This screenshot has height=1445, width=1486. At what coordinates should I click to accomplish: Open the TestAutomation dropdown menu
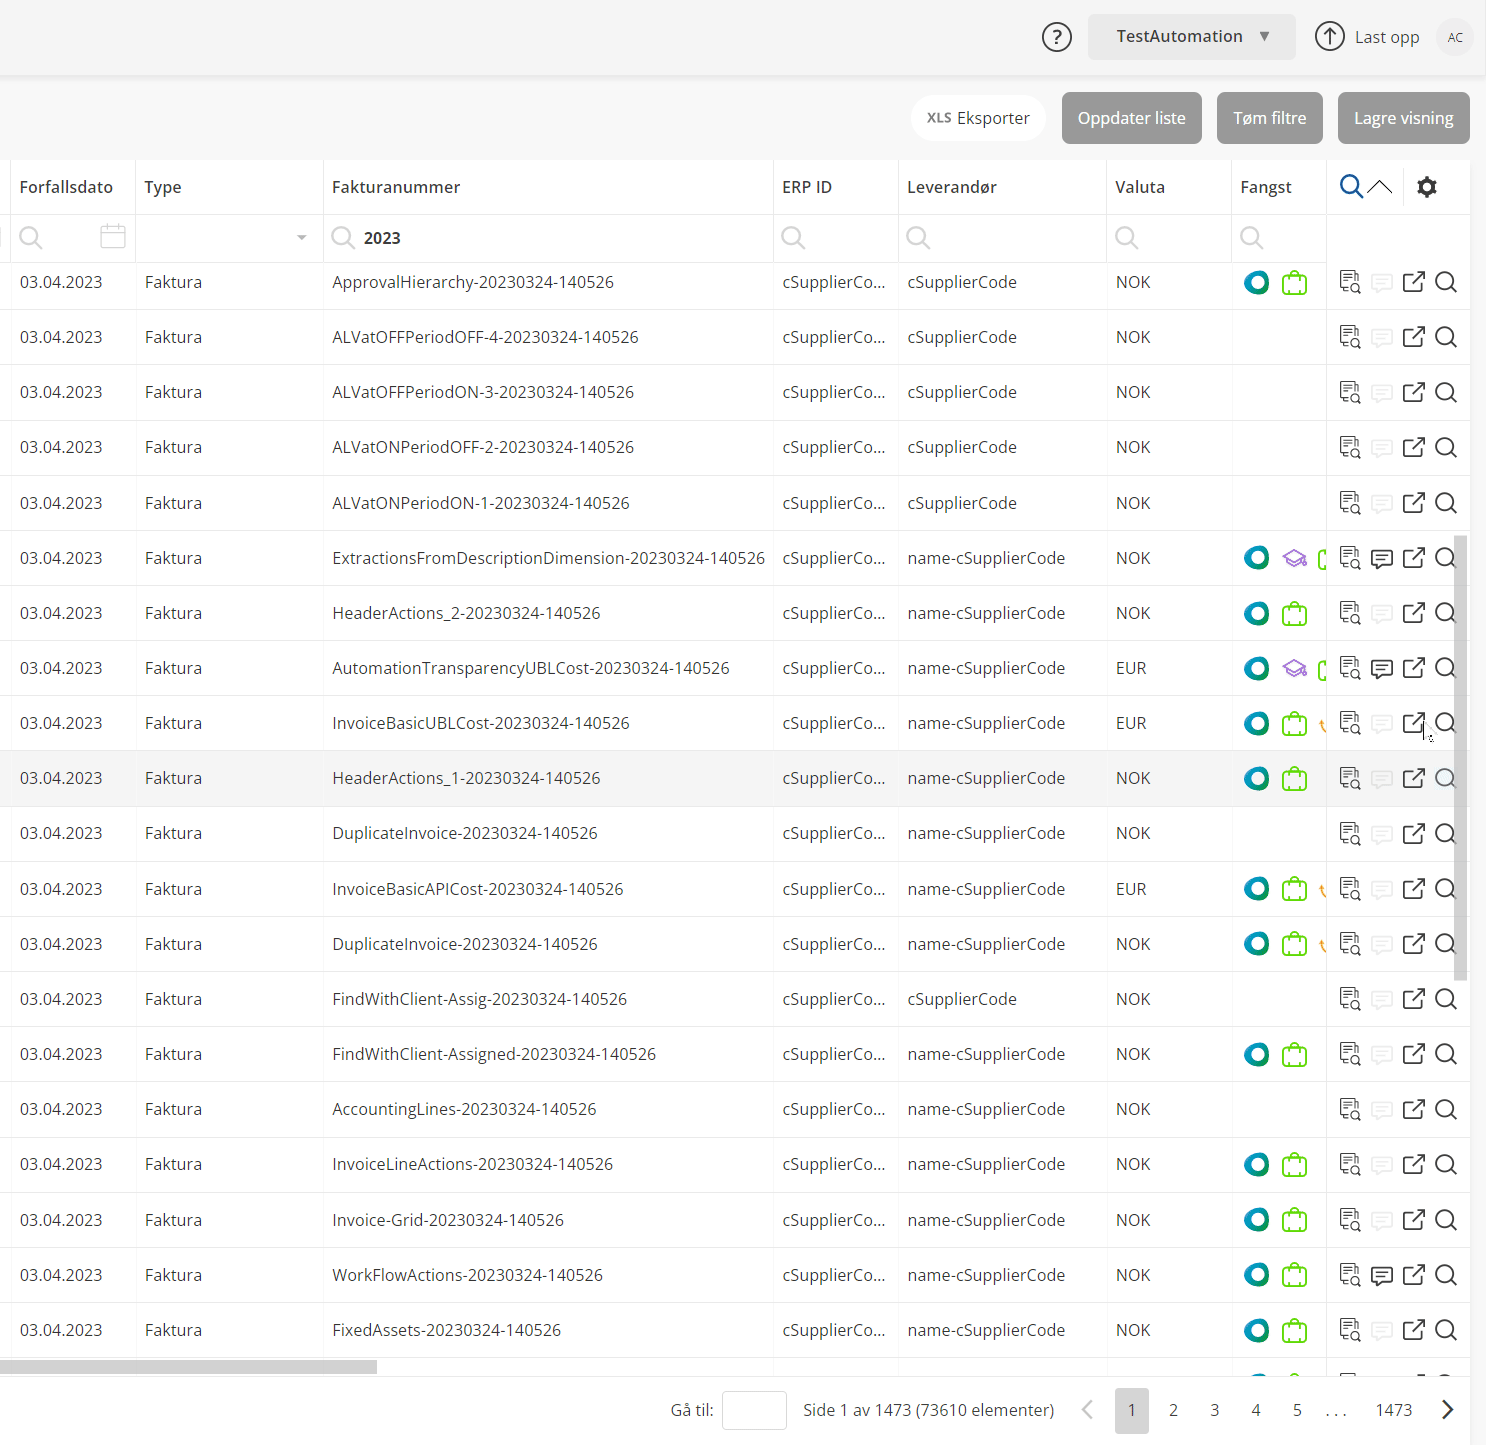pos(1191,36)
